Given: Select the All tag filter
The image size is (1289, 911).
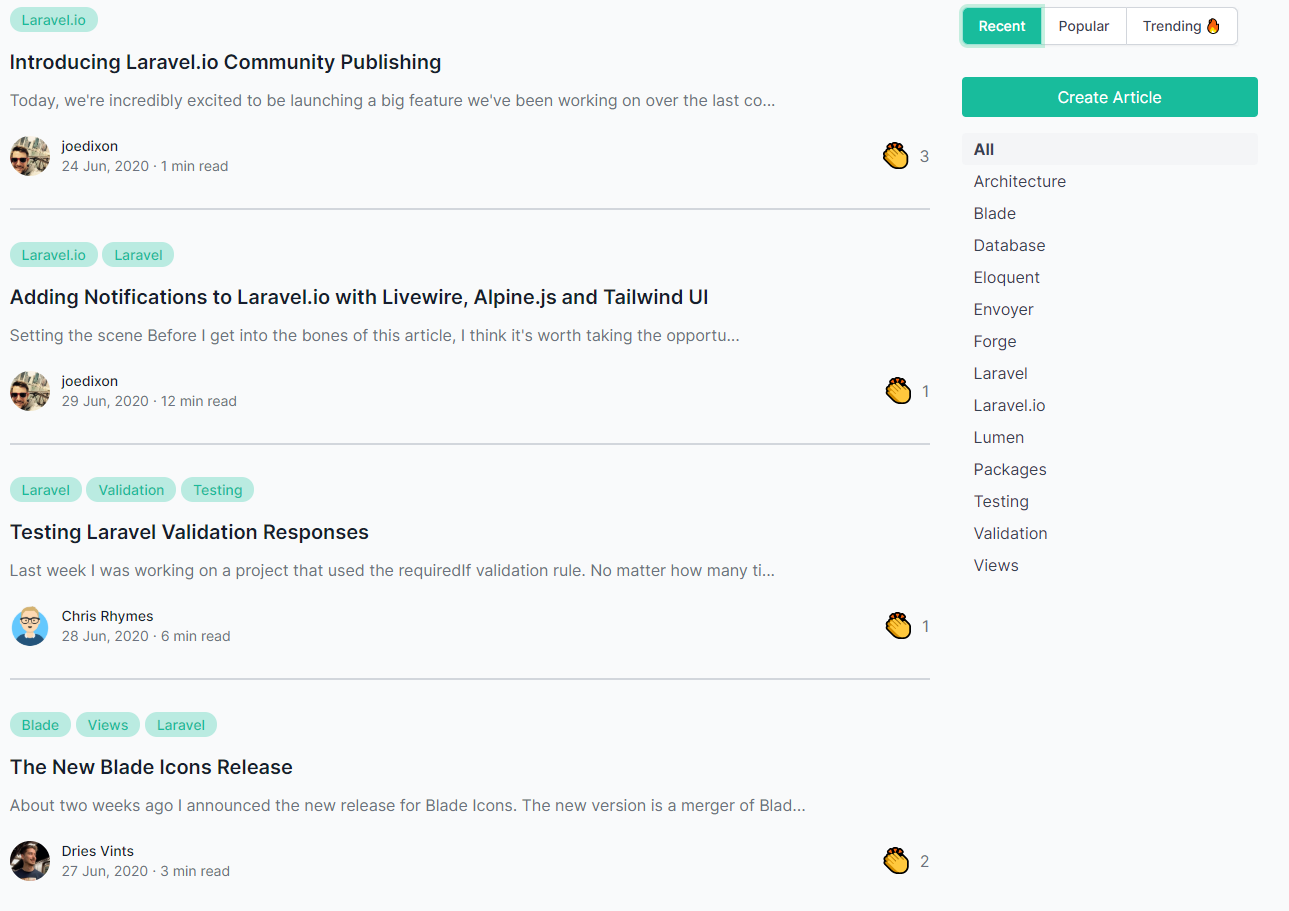Looking at the screenshot, I should 1110,149.
